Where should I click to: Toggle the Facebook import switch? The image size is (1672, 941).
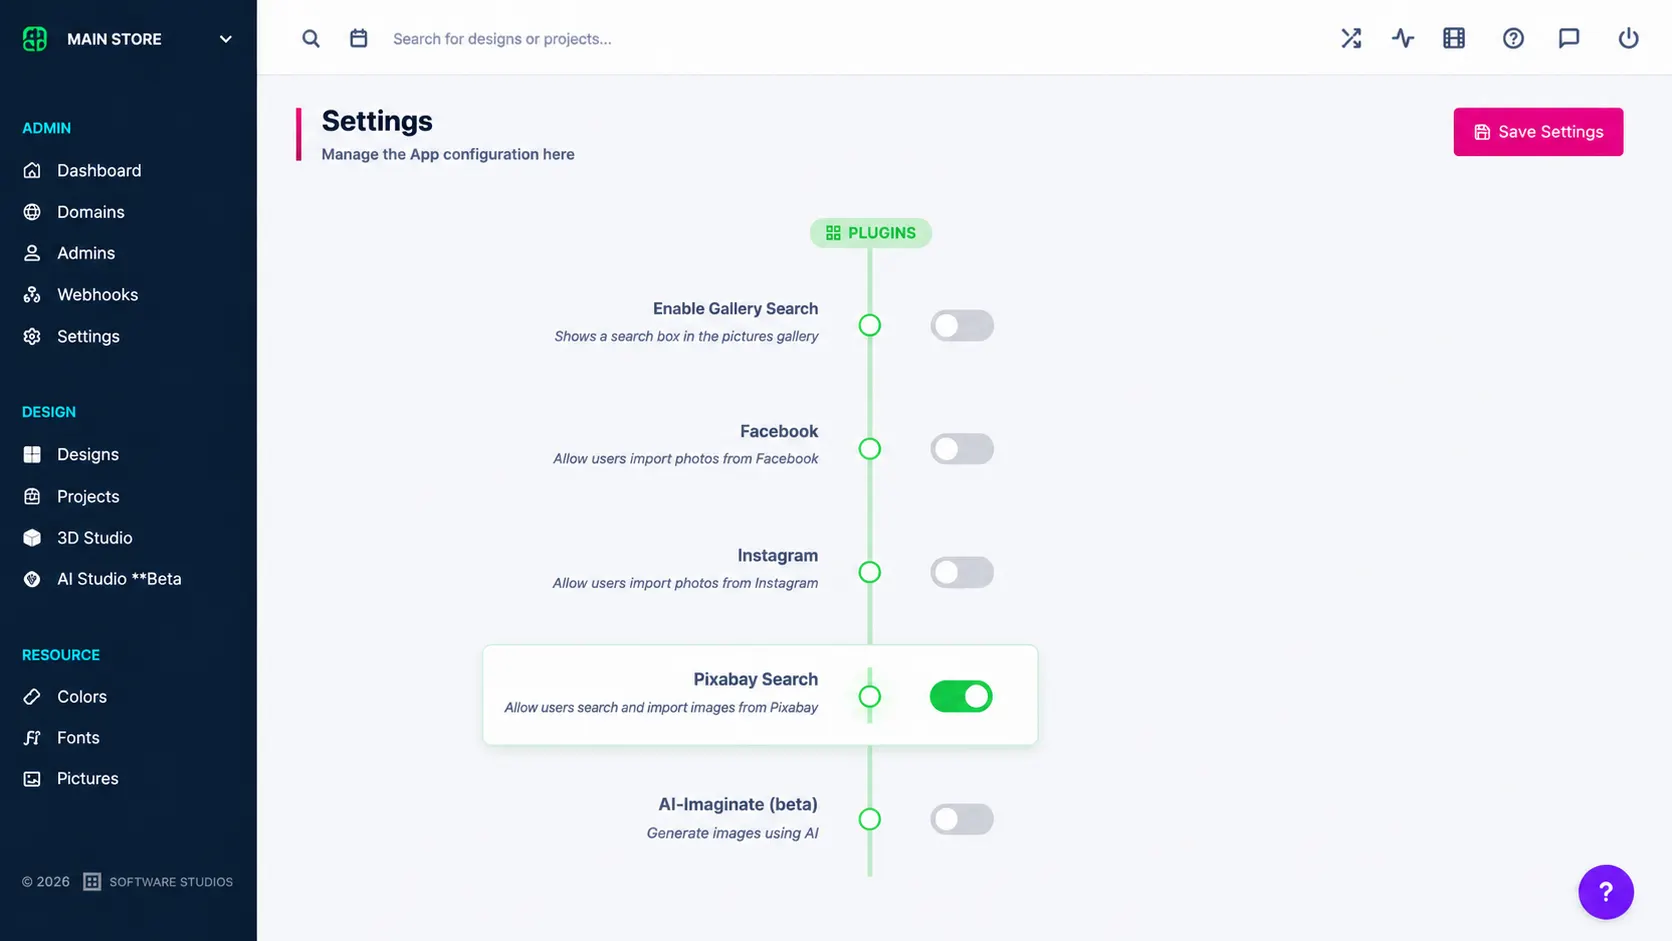[x=962, y=449]
